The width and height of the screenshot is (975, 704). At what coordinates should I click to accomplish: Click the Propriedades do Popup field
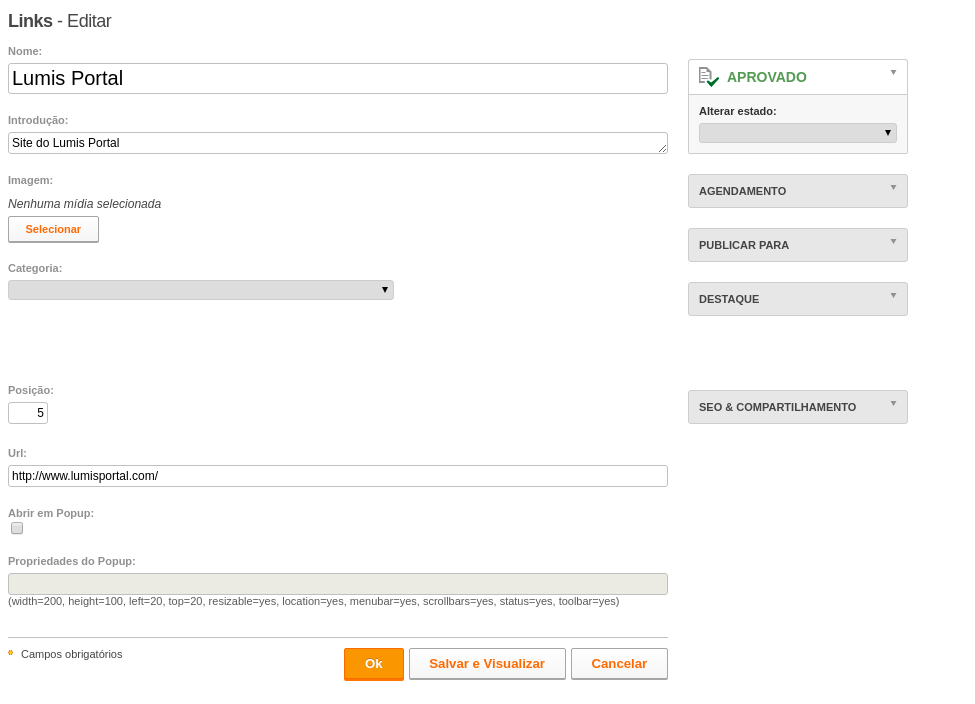click(338, 584)
